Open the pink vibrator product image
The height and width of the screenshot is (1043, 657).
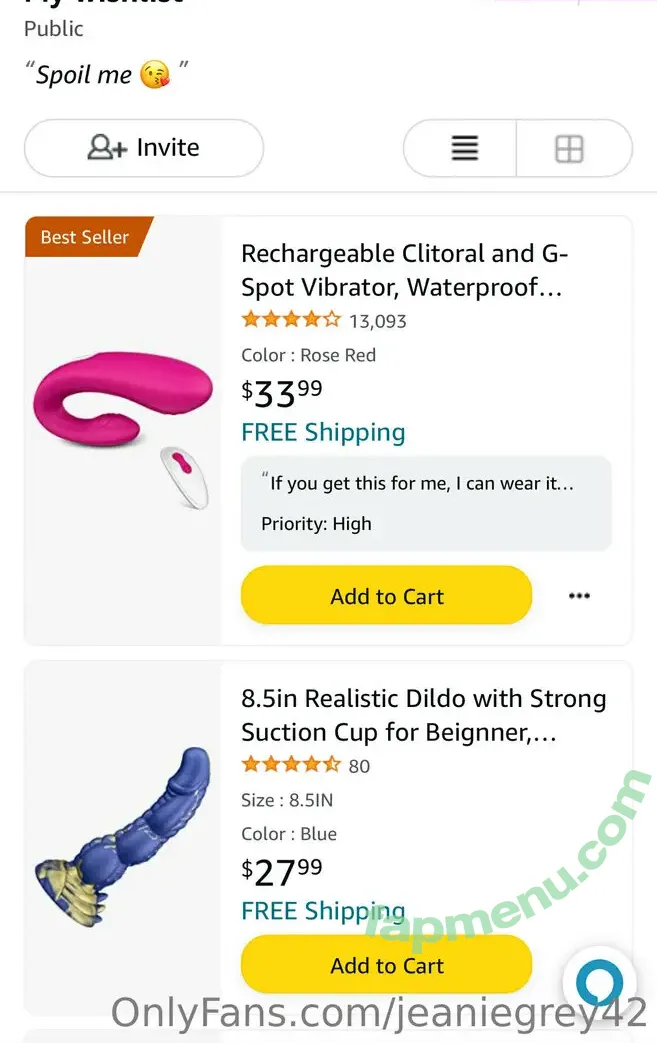tap(123, 420)
